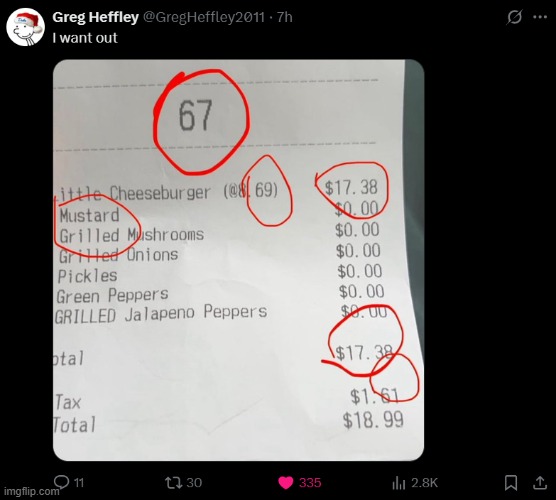Unlike the post via pink heart
The width and height of the screenshot is (556, 500).
(x=286, y=483)
